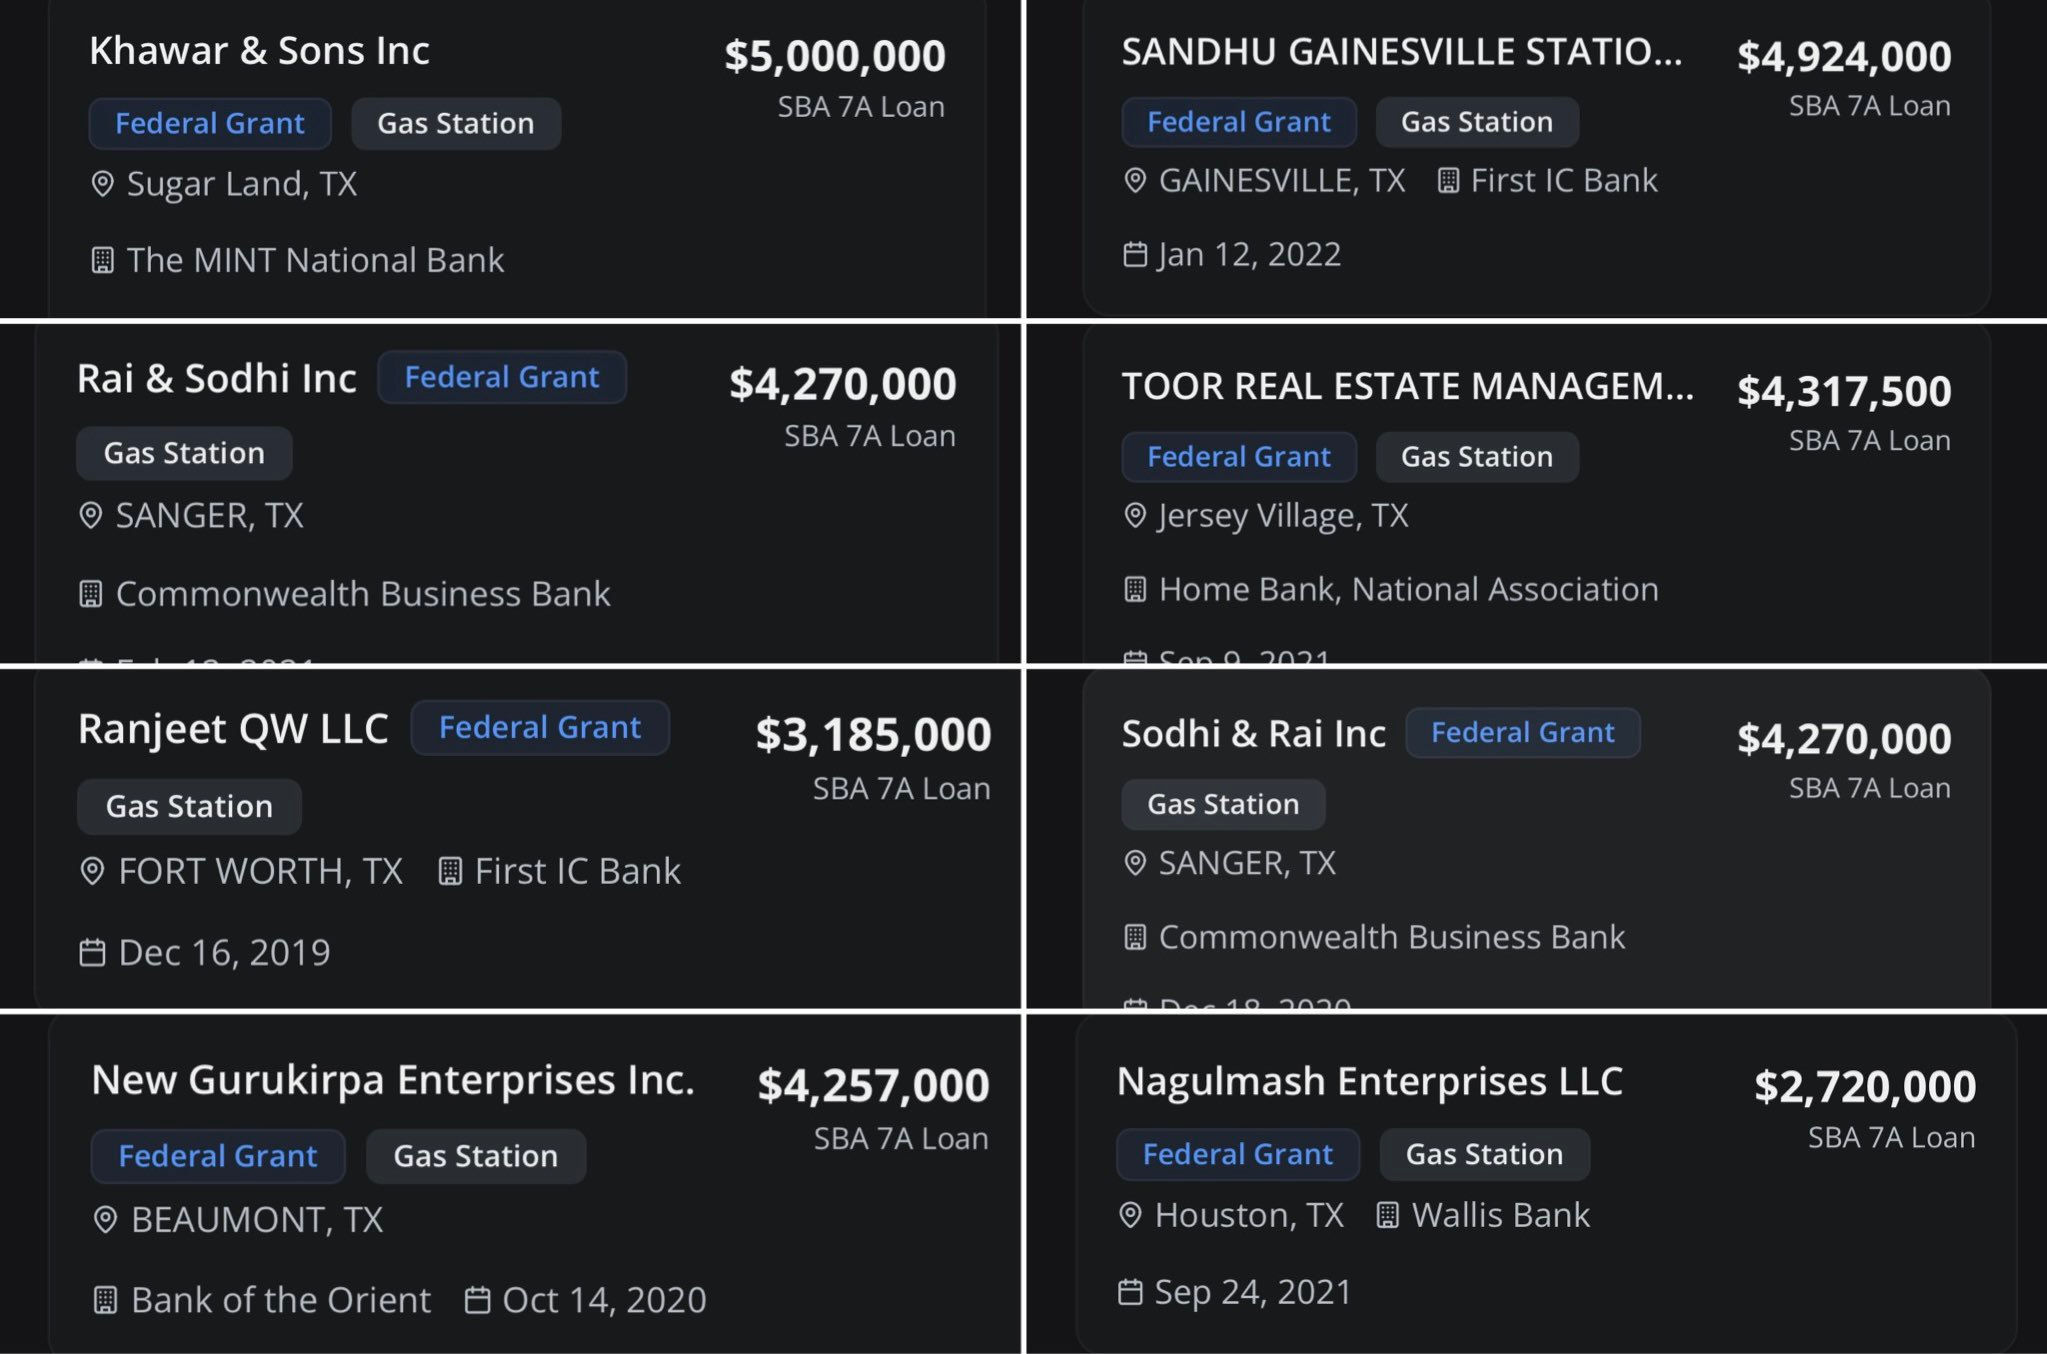Open the TOOR REAL ESTATE MANAGEM... title

(x=1407, y=386)
